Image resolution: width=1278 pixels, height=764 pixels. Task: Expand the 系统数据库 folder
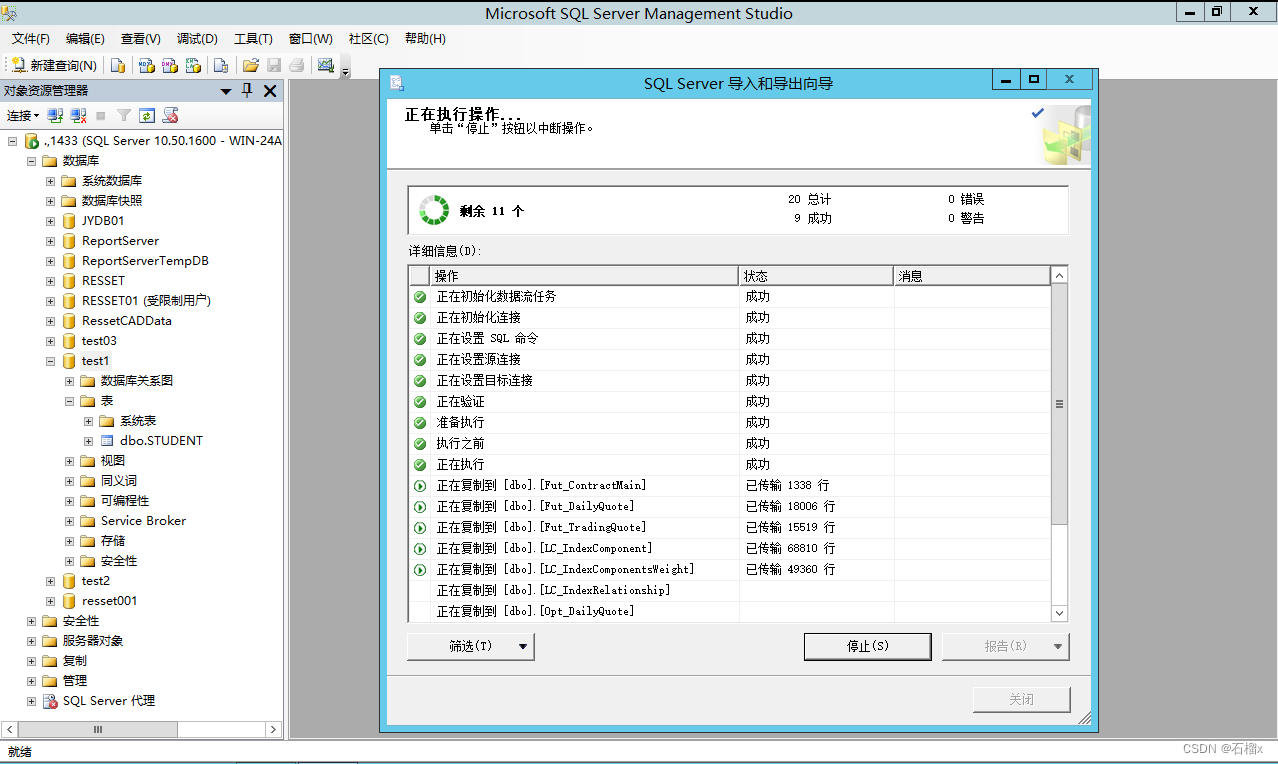click(50, 181)
